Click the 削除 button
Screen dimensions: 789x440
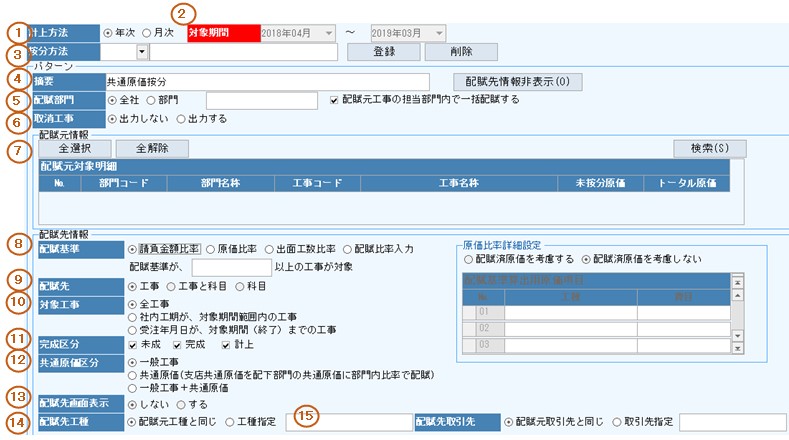coord(461,51)
